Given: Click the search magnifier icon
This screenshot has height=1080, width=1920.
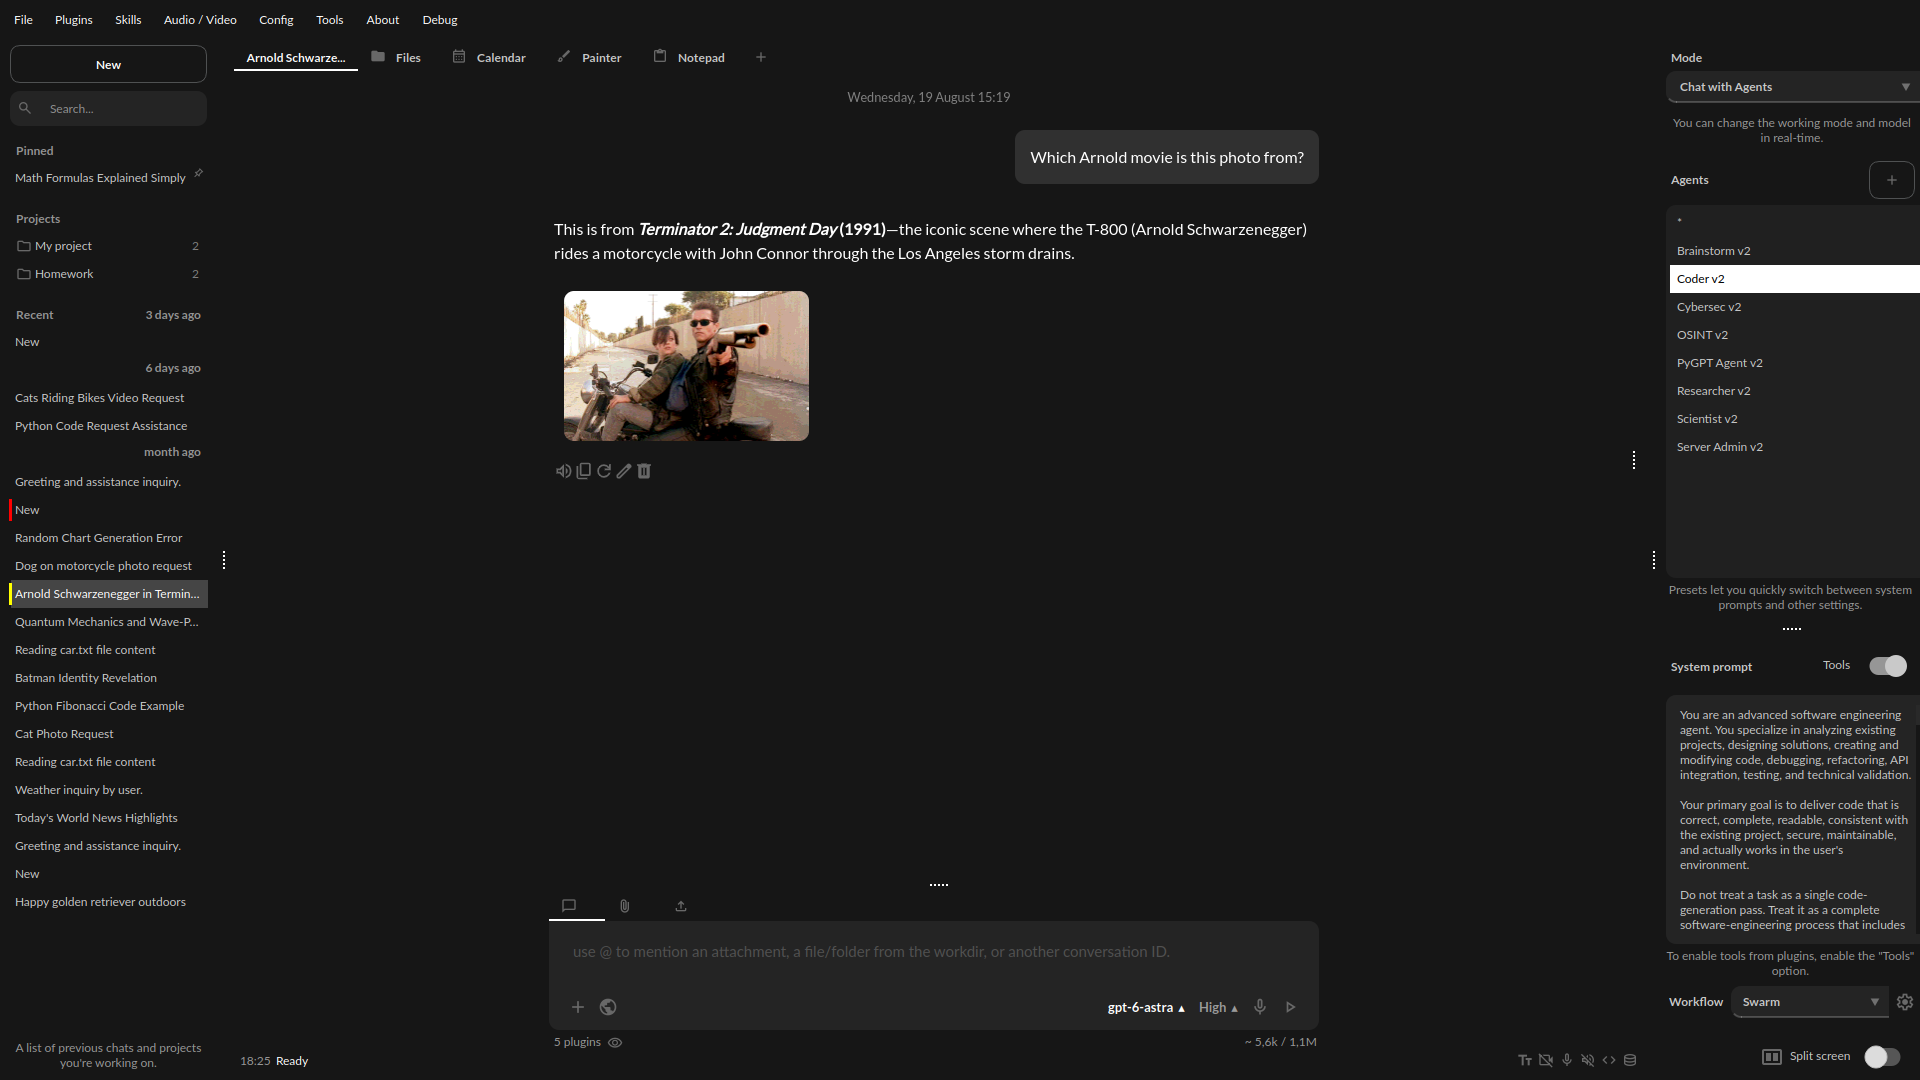Looking at the screenshot, I should (25, 108).
